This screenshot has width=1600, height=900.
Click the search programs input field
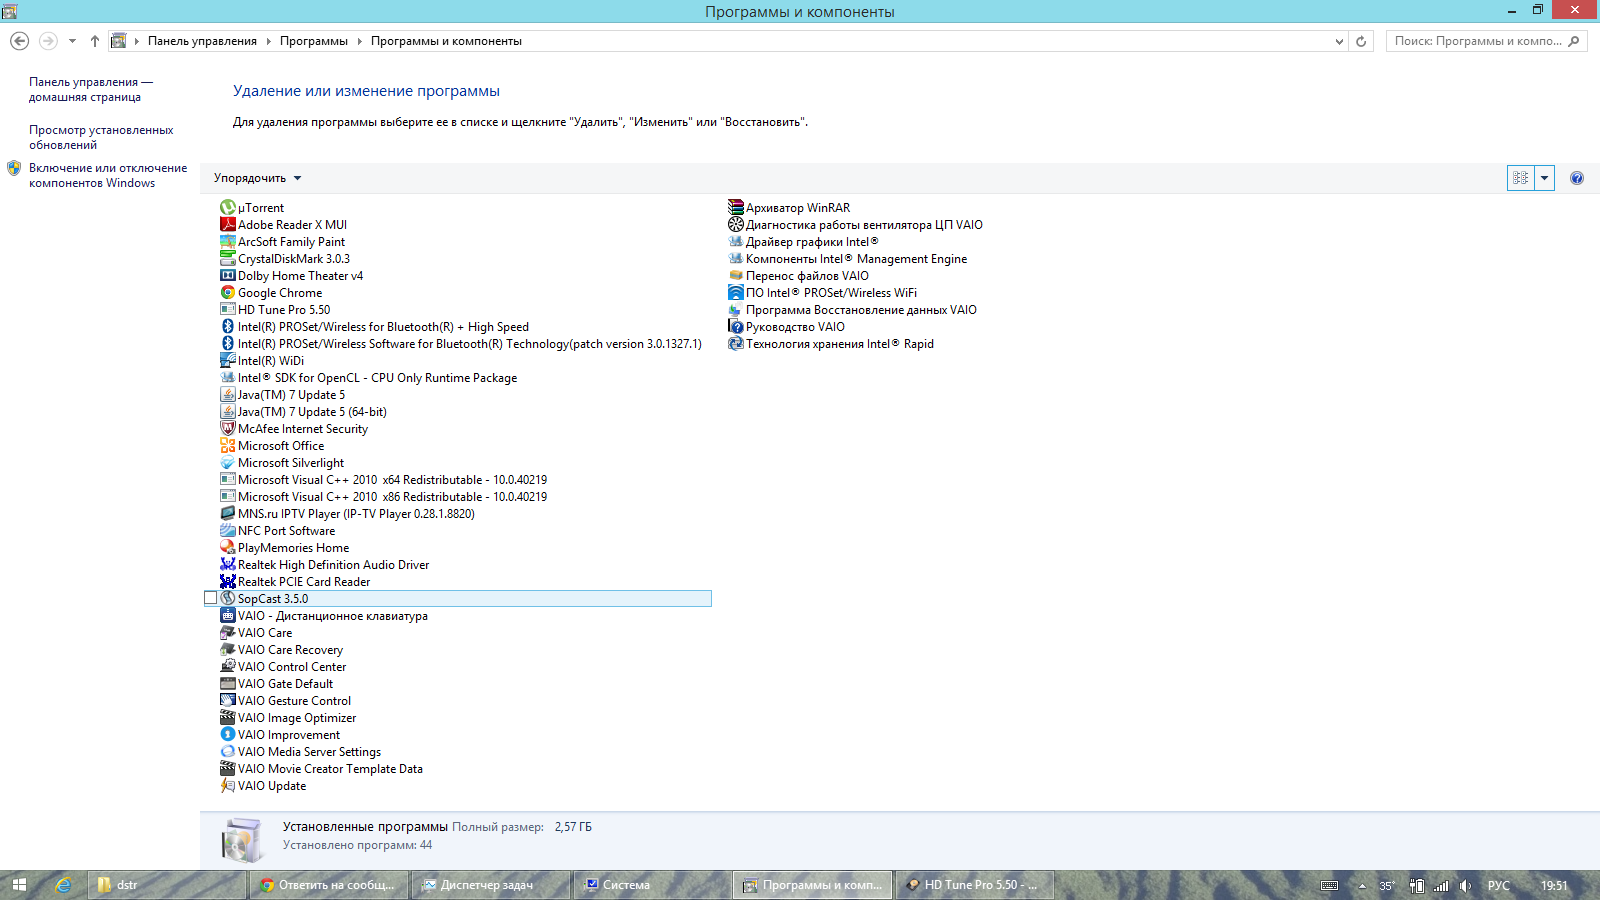point(1477,41)
